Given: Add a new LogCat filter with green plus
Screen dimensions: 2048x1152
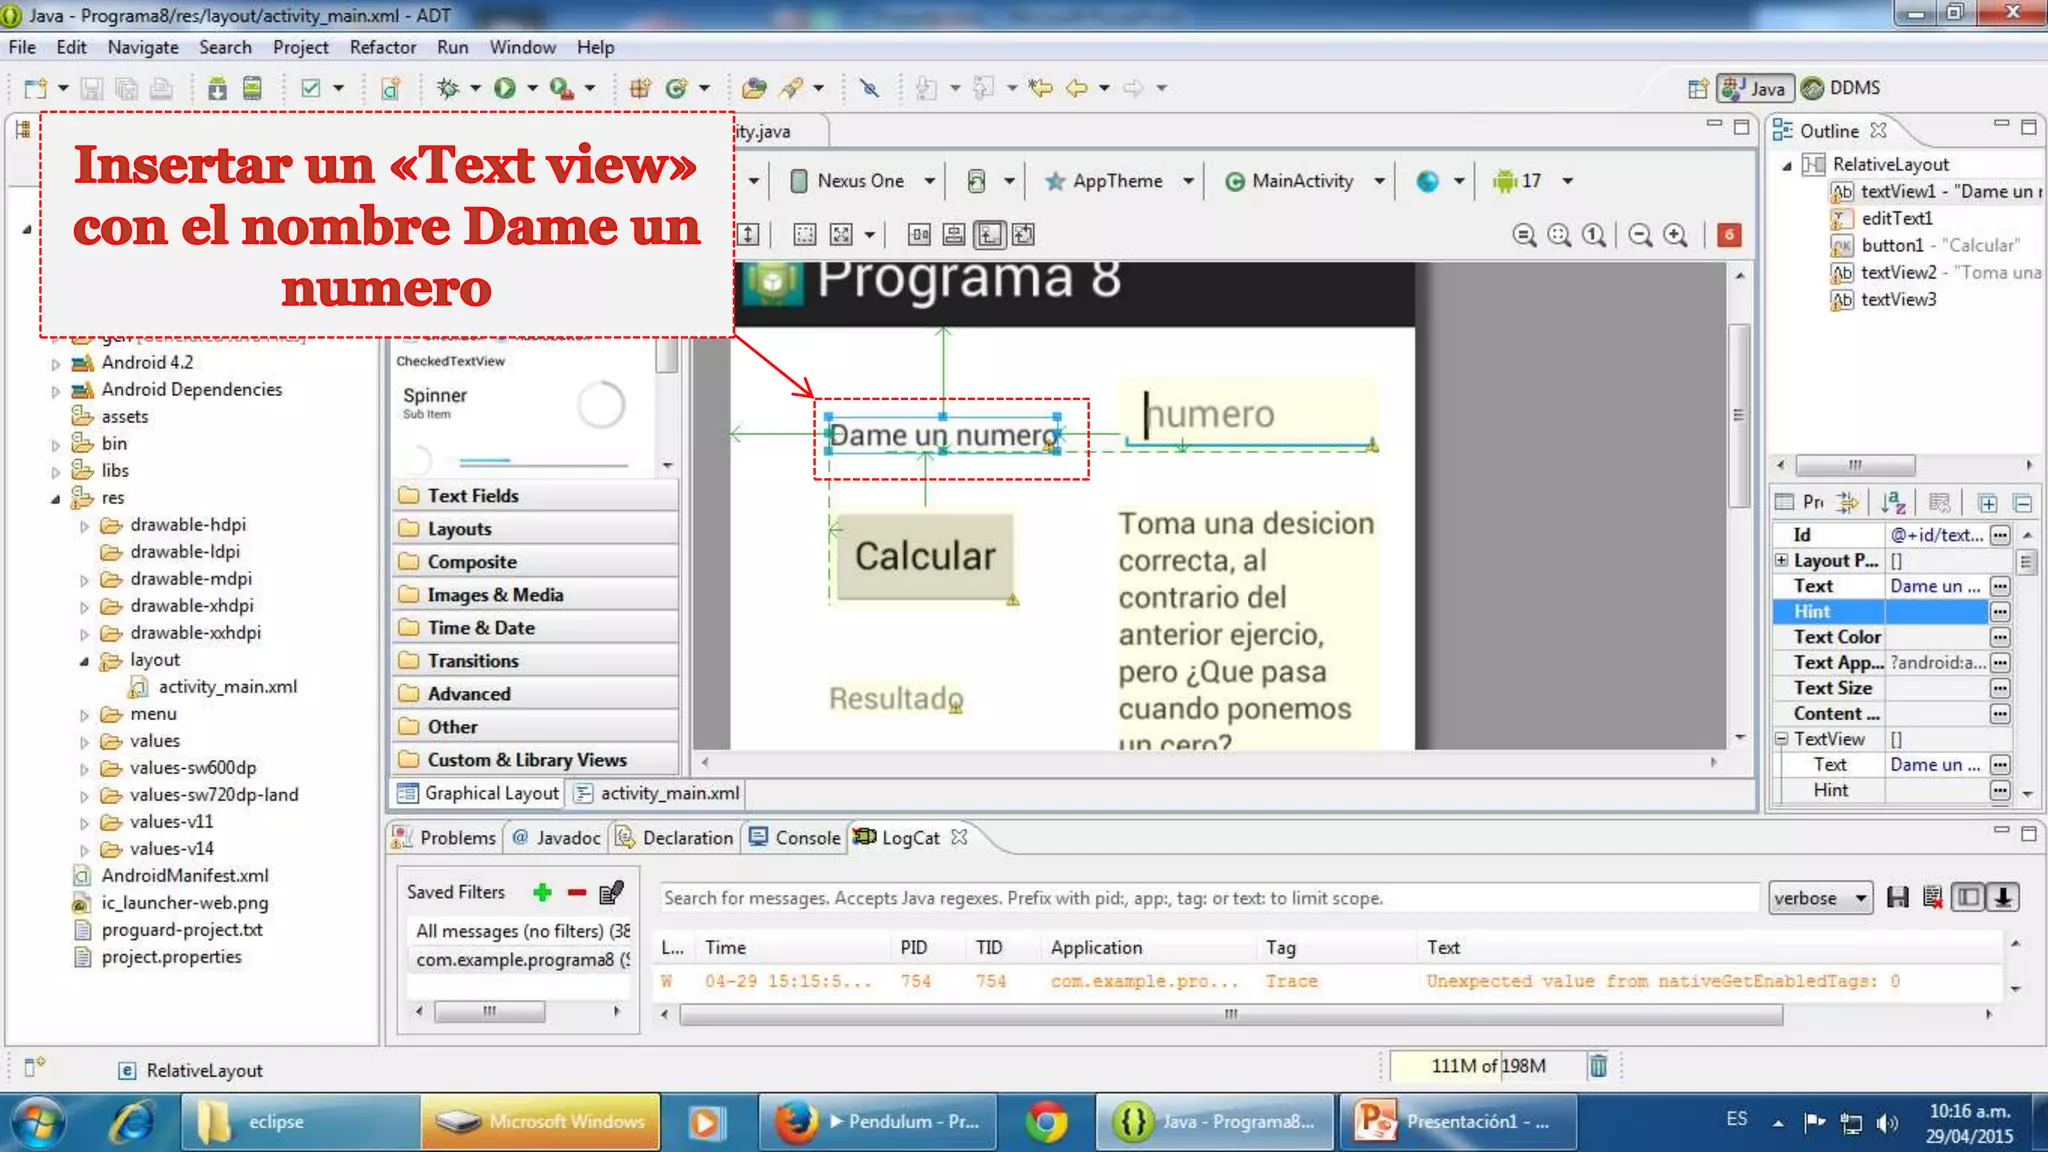Looking at the screenshot, I should tap(542, 892).
